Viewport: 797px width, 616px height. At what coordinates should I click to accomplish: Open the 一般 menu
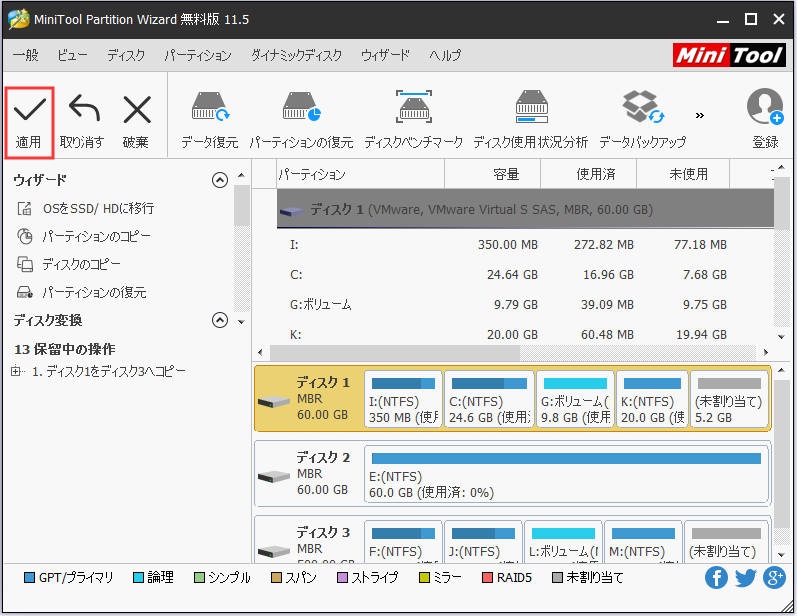[25, 55]
